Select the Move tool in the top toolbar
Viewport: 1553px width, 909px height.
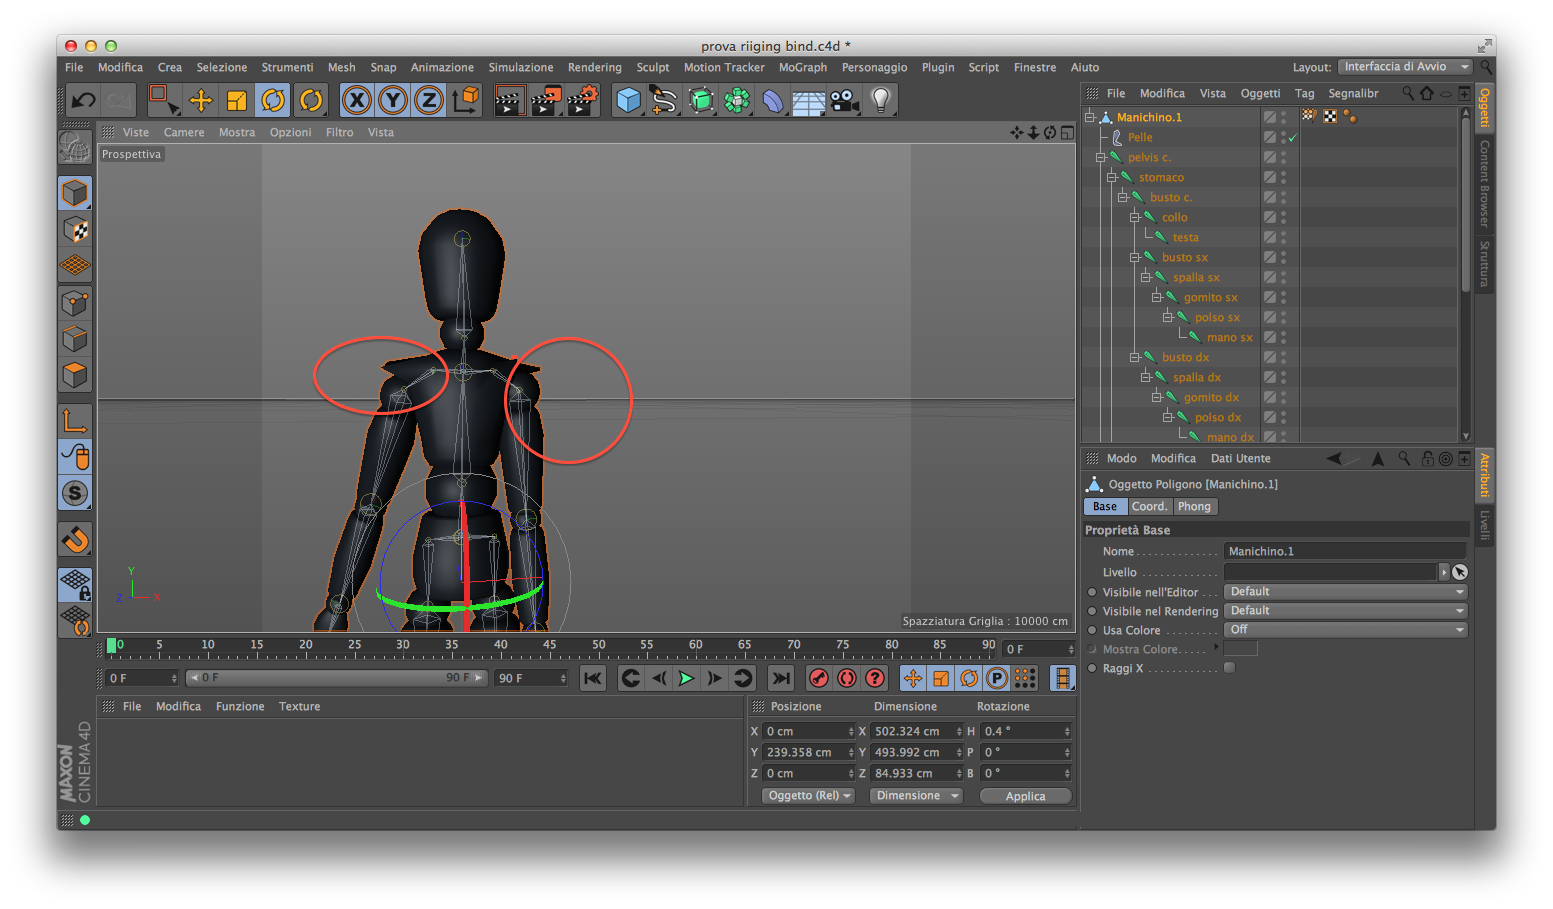tap(201, 100)
